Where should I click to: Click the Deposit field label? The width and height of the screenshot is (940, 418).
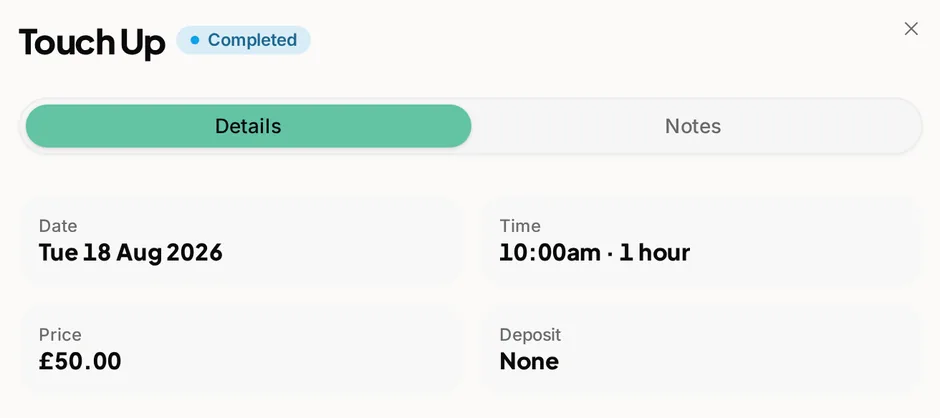pos(531,335)
